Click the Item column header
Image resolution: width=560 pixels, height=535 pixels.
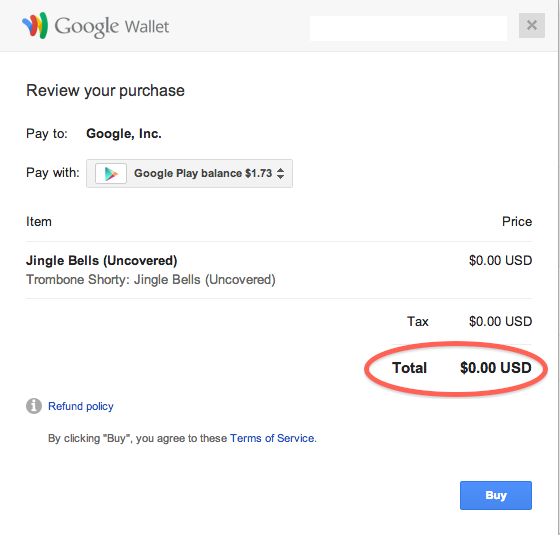tap(39, 222)
